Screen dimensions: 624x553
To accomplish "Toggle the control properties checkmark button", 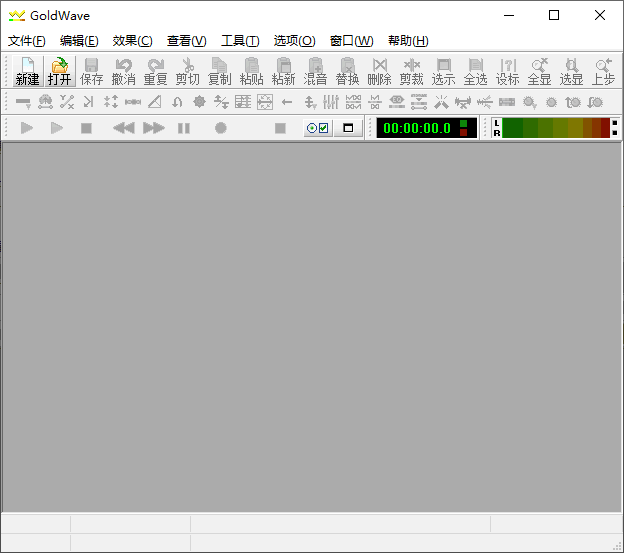I will 318,128.
